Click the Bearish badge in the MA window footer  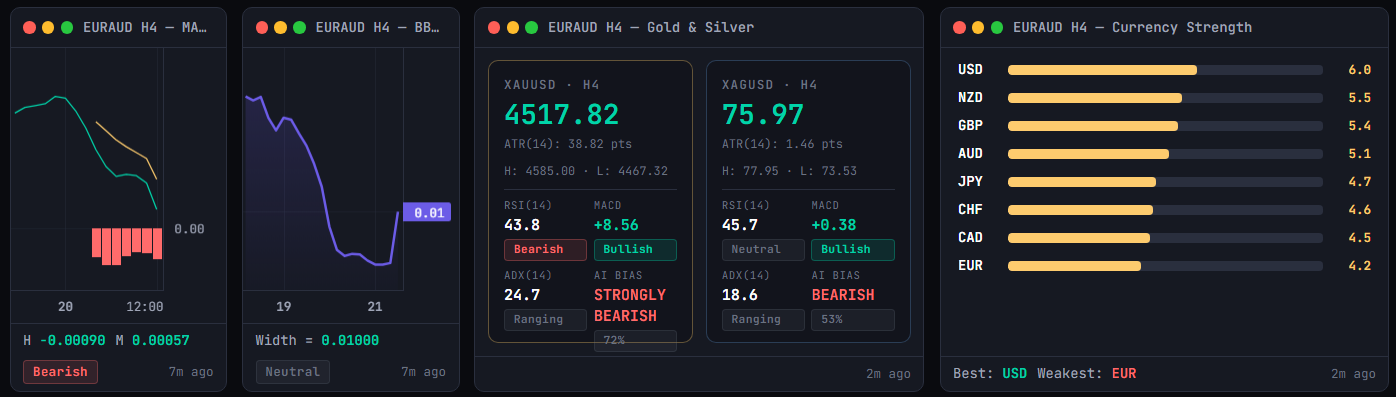click(x=60, y=372)
